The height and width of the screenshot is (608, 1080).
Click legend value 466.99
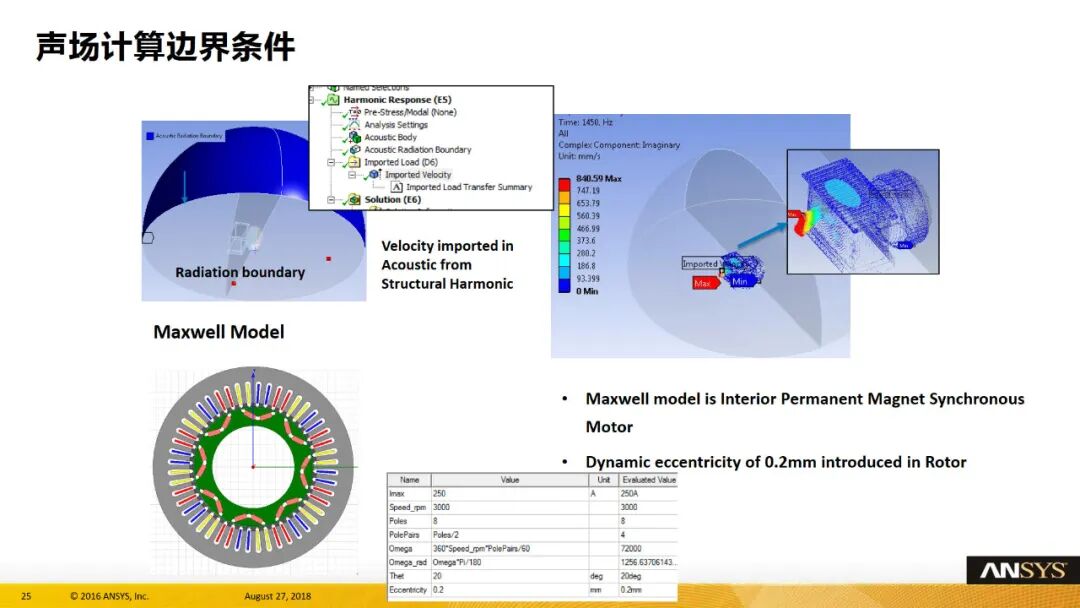tap(588, 229)
